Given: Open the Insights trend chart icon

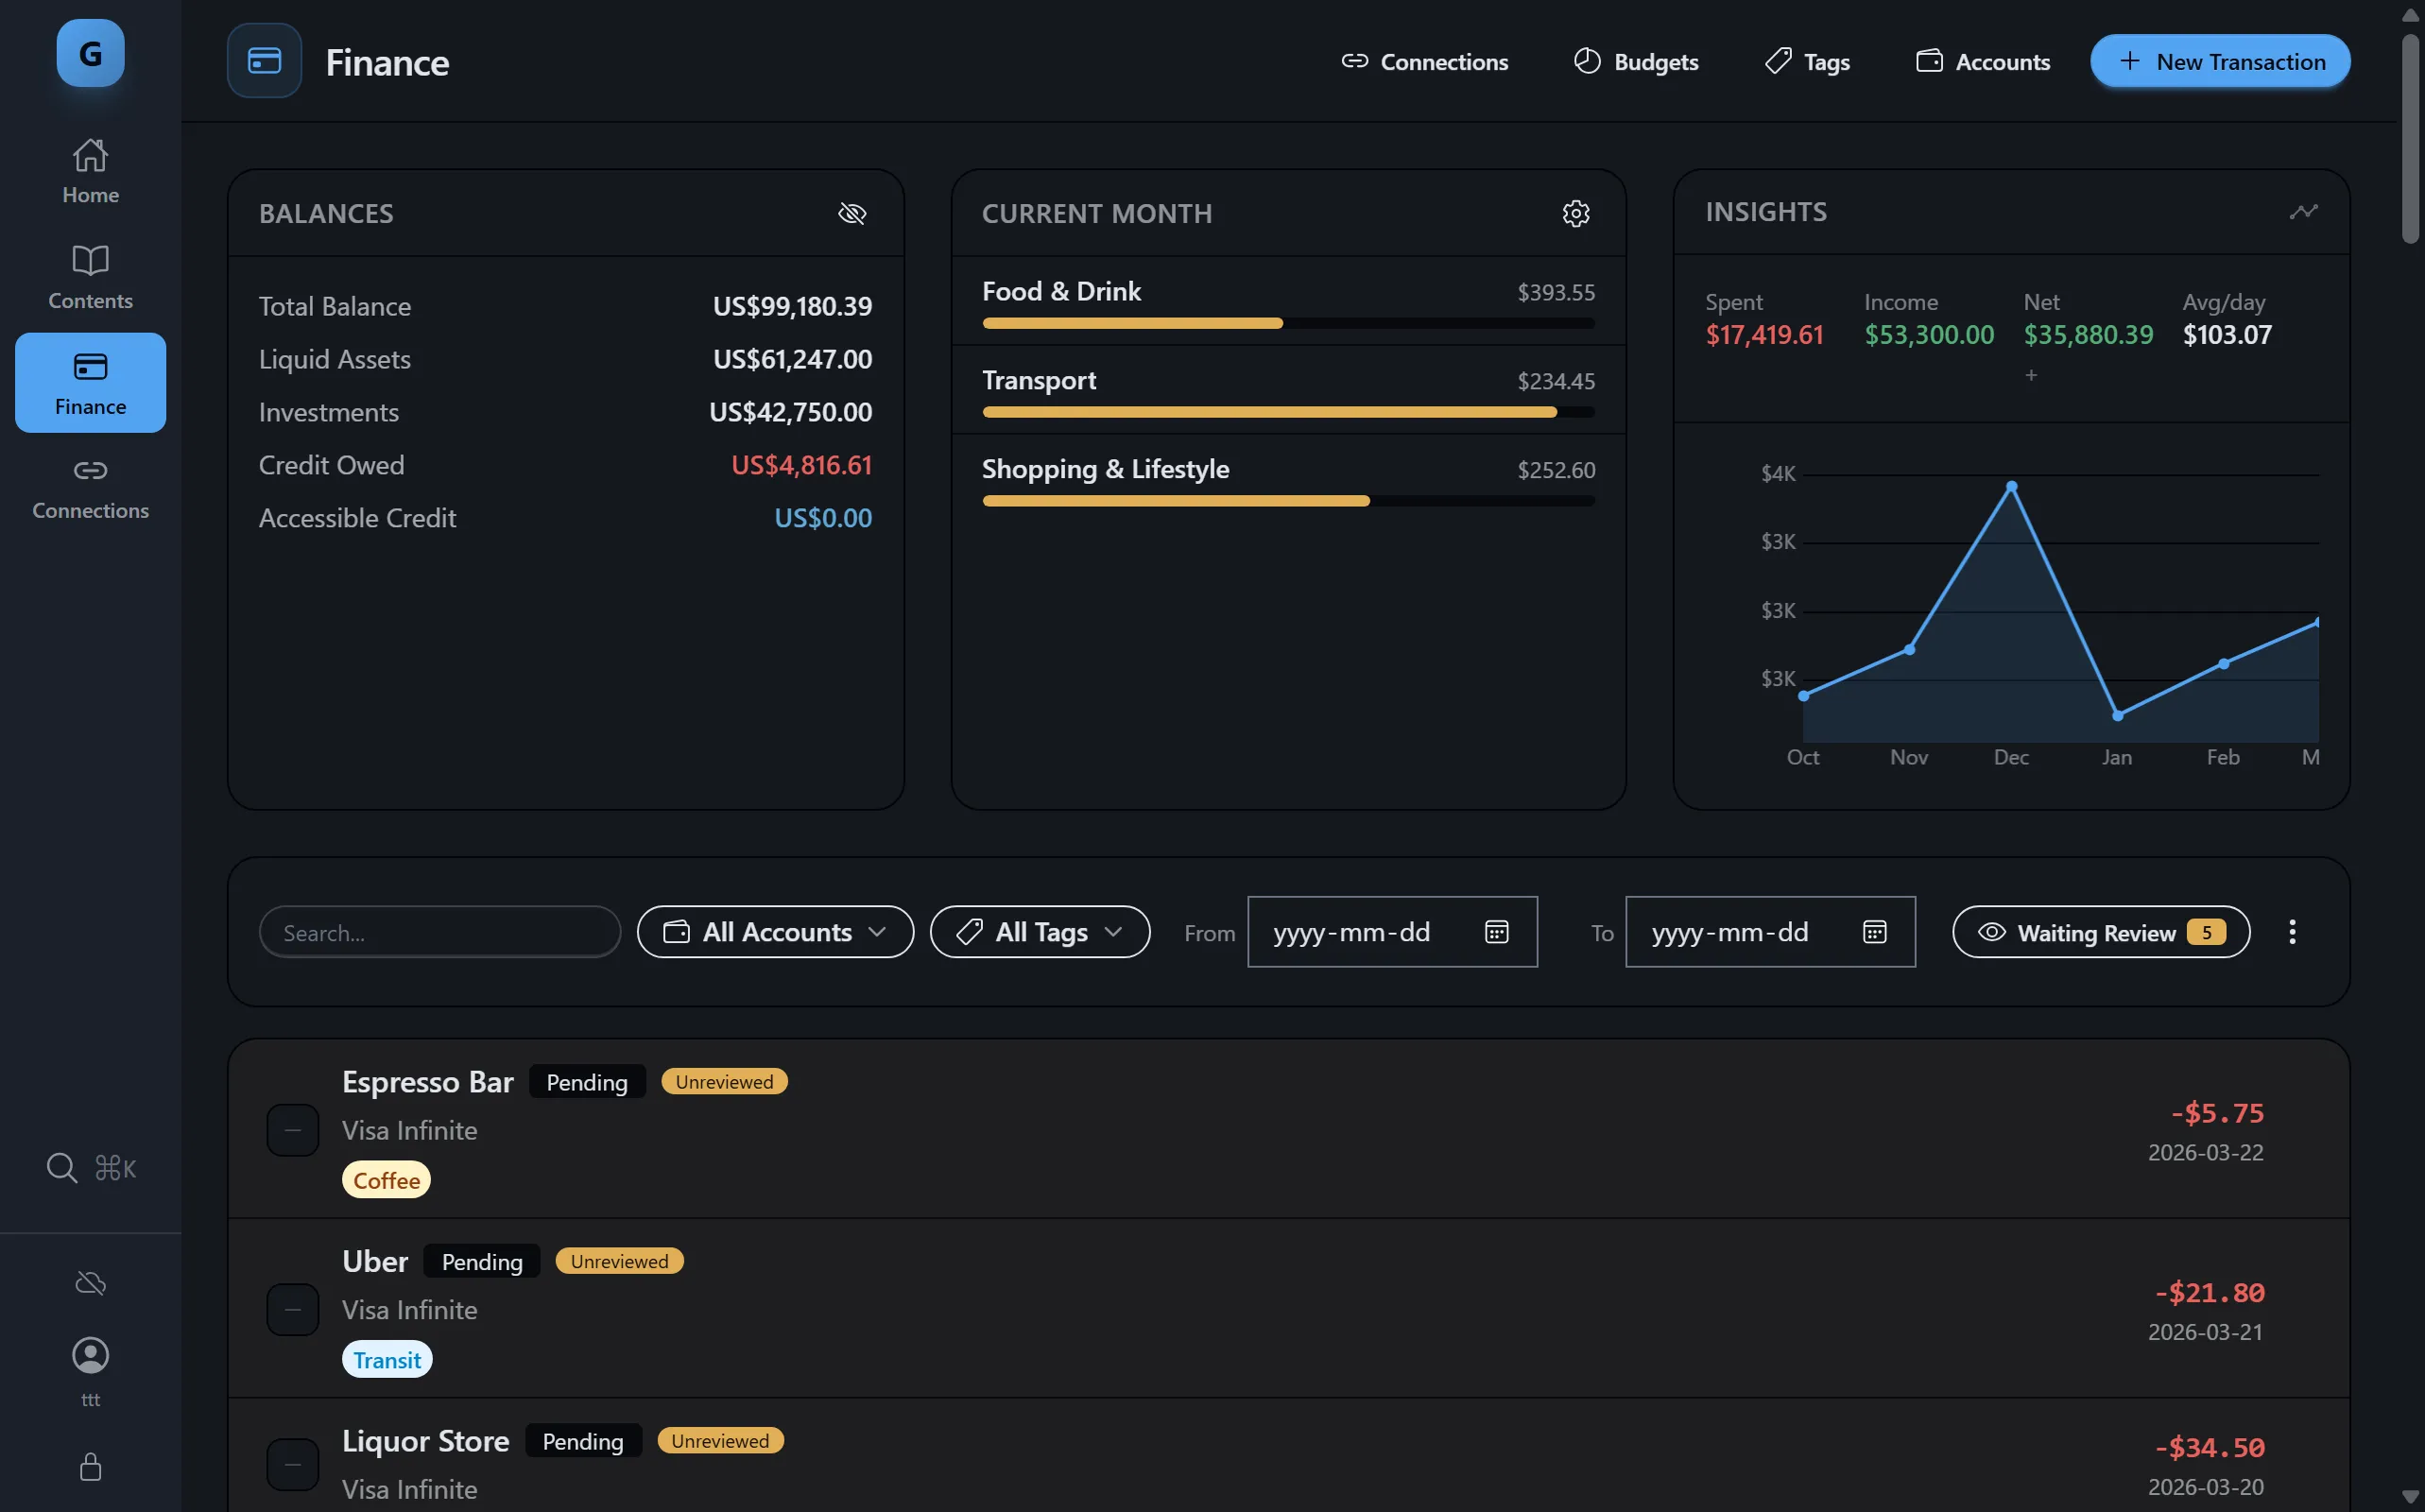Looking at the screenshot, I should tap(2302, 211).
